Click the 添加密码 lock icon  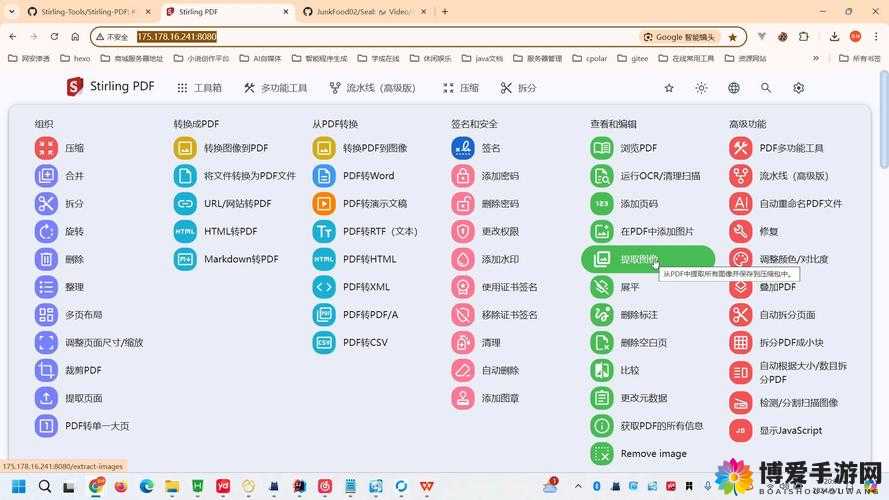click(463, 176)
